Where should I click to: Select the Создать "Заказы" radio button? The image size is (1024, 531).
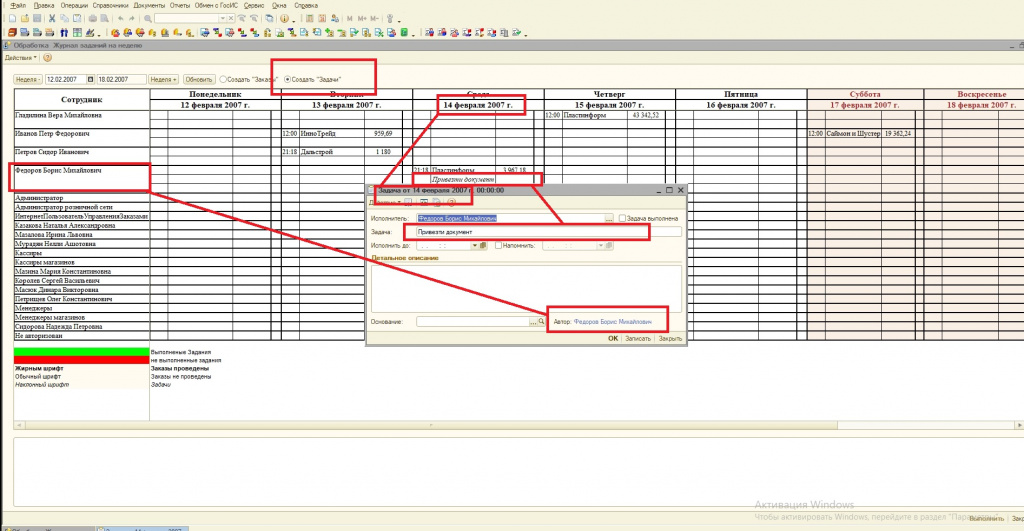tap(223, 79)
